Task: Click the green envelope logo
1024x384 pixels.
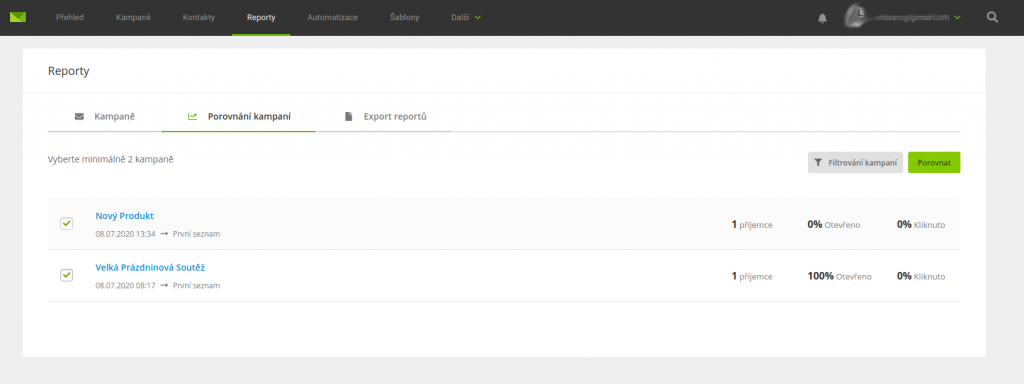Action: 18,18
